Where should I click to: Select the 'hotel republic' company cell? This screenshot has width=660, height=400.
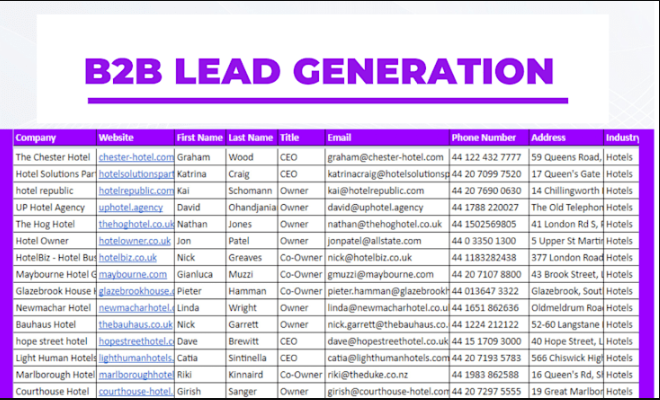pyautogui.click(x=55, y=191)
